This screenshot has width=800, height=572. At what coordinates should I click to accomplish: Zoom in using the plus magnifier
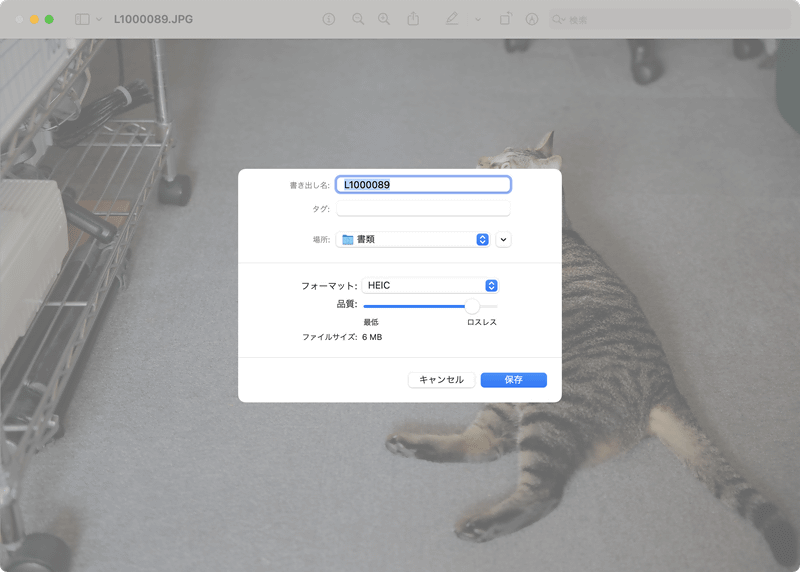384,19
